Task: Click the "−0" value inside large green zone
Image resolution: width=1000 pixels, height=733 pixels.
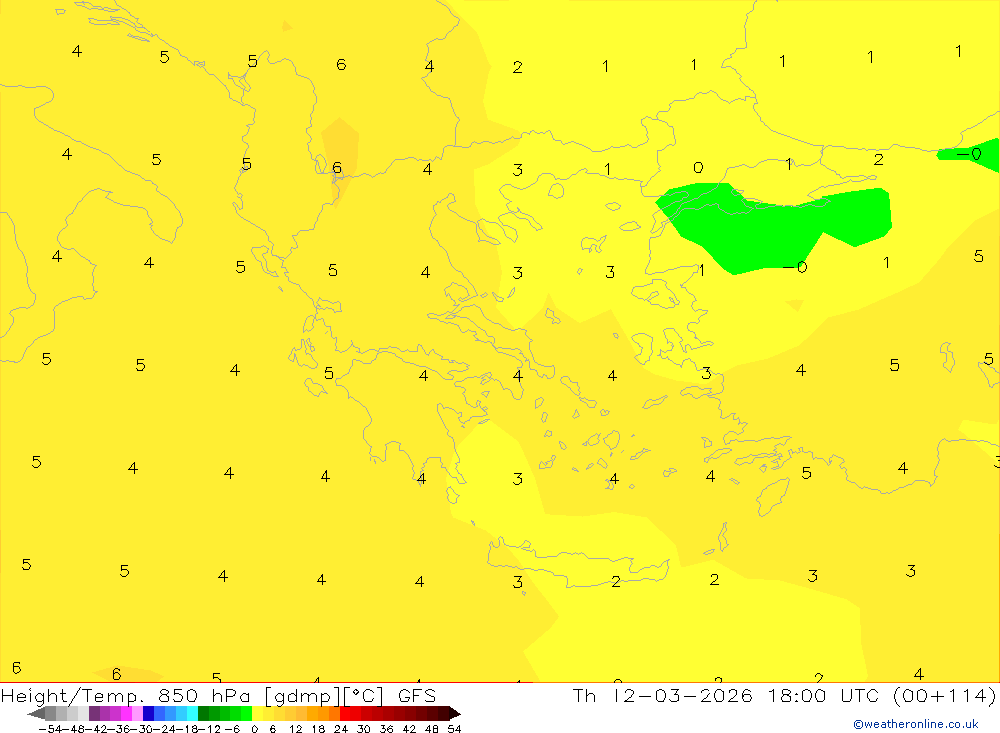Action: tap(795, 267)
